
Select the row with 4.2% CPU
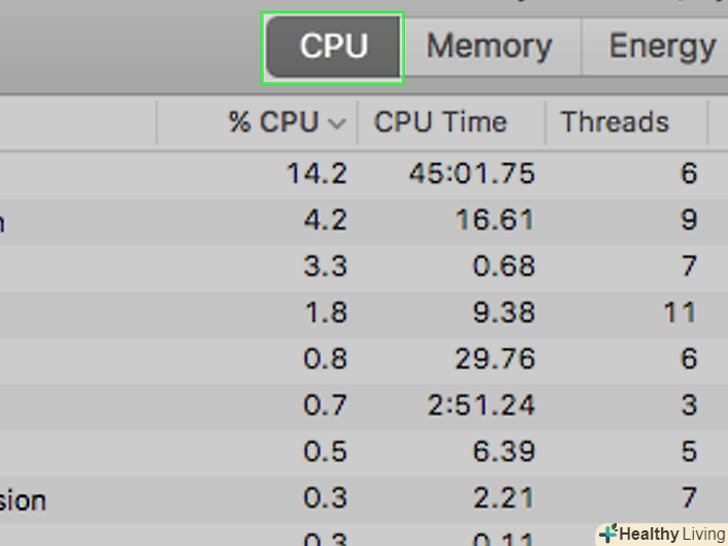point(325,220)
